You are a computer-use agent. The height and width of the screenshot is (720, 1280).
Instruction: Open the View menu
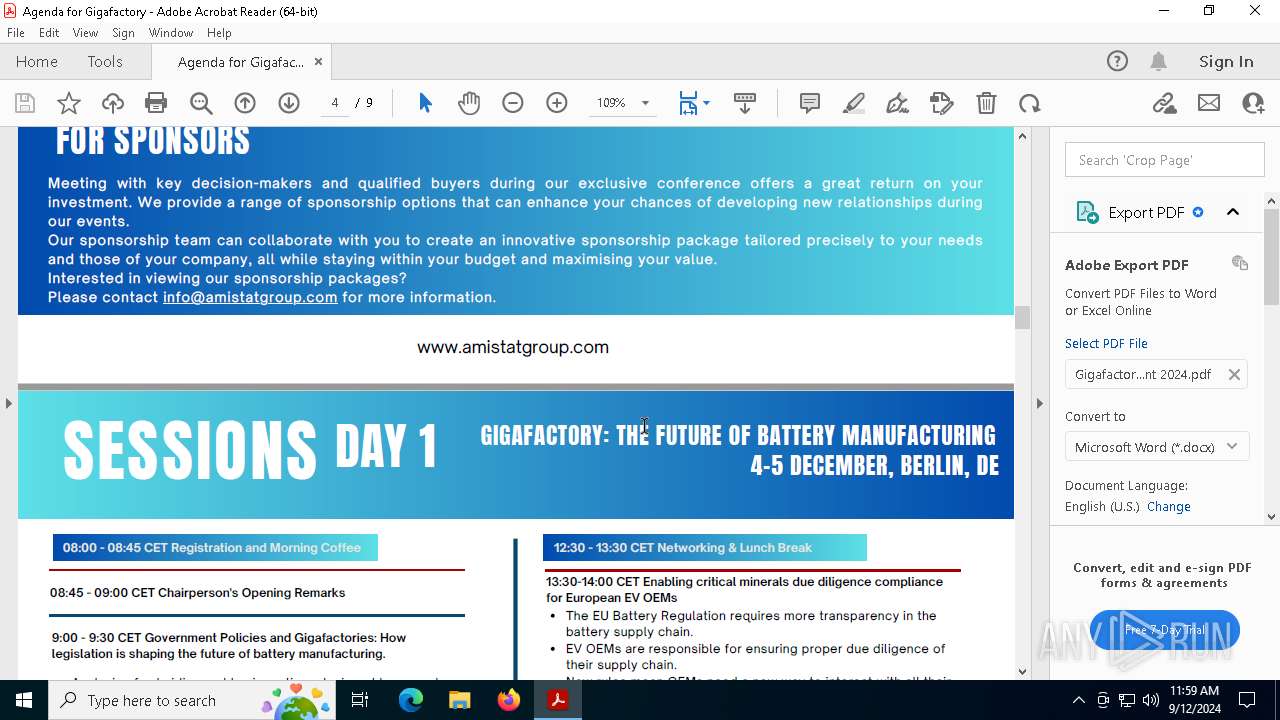point(85,33)
